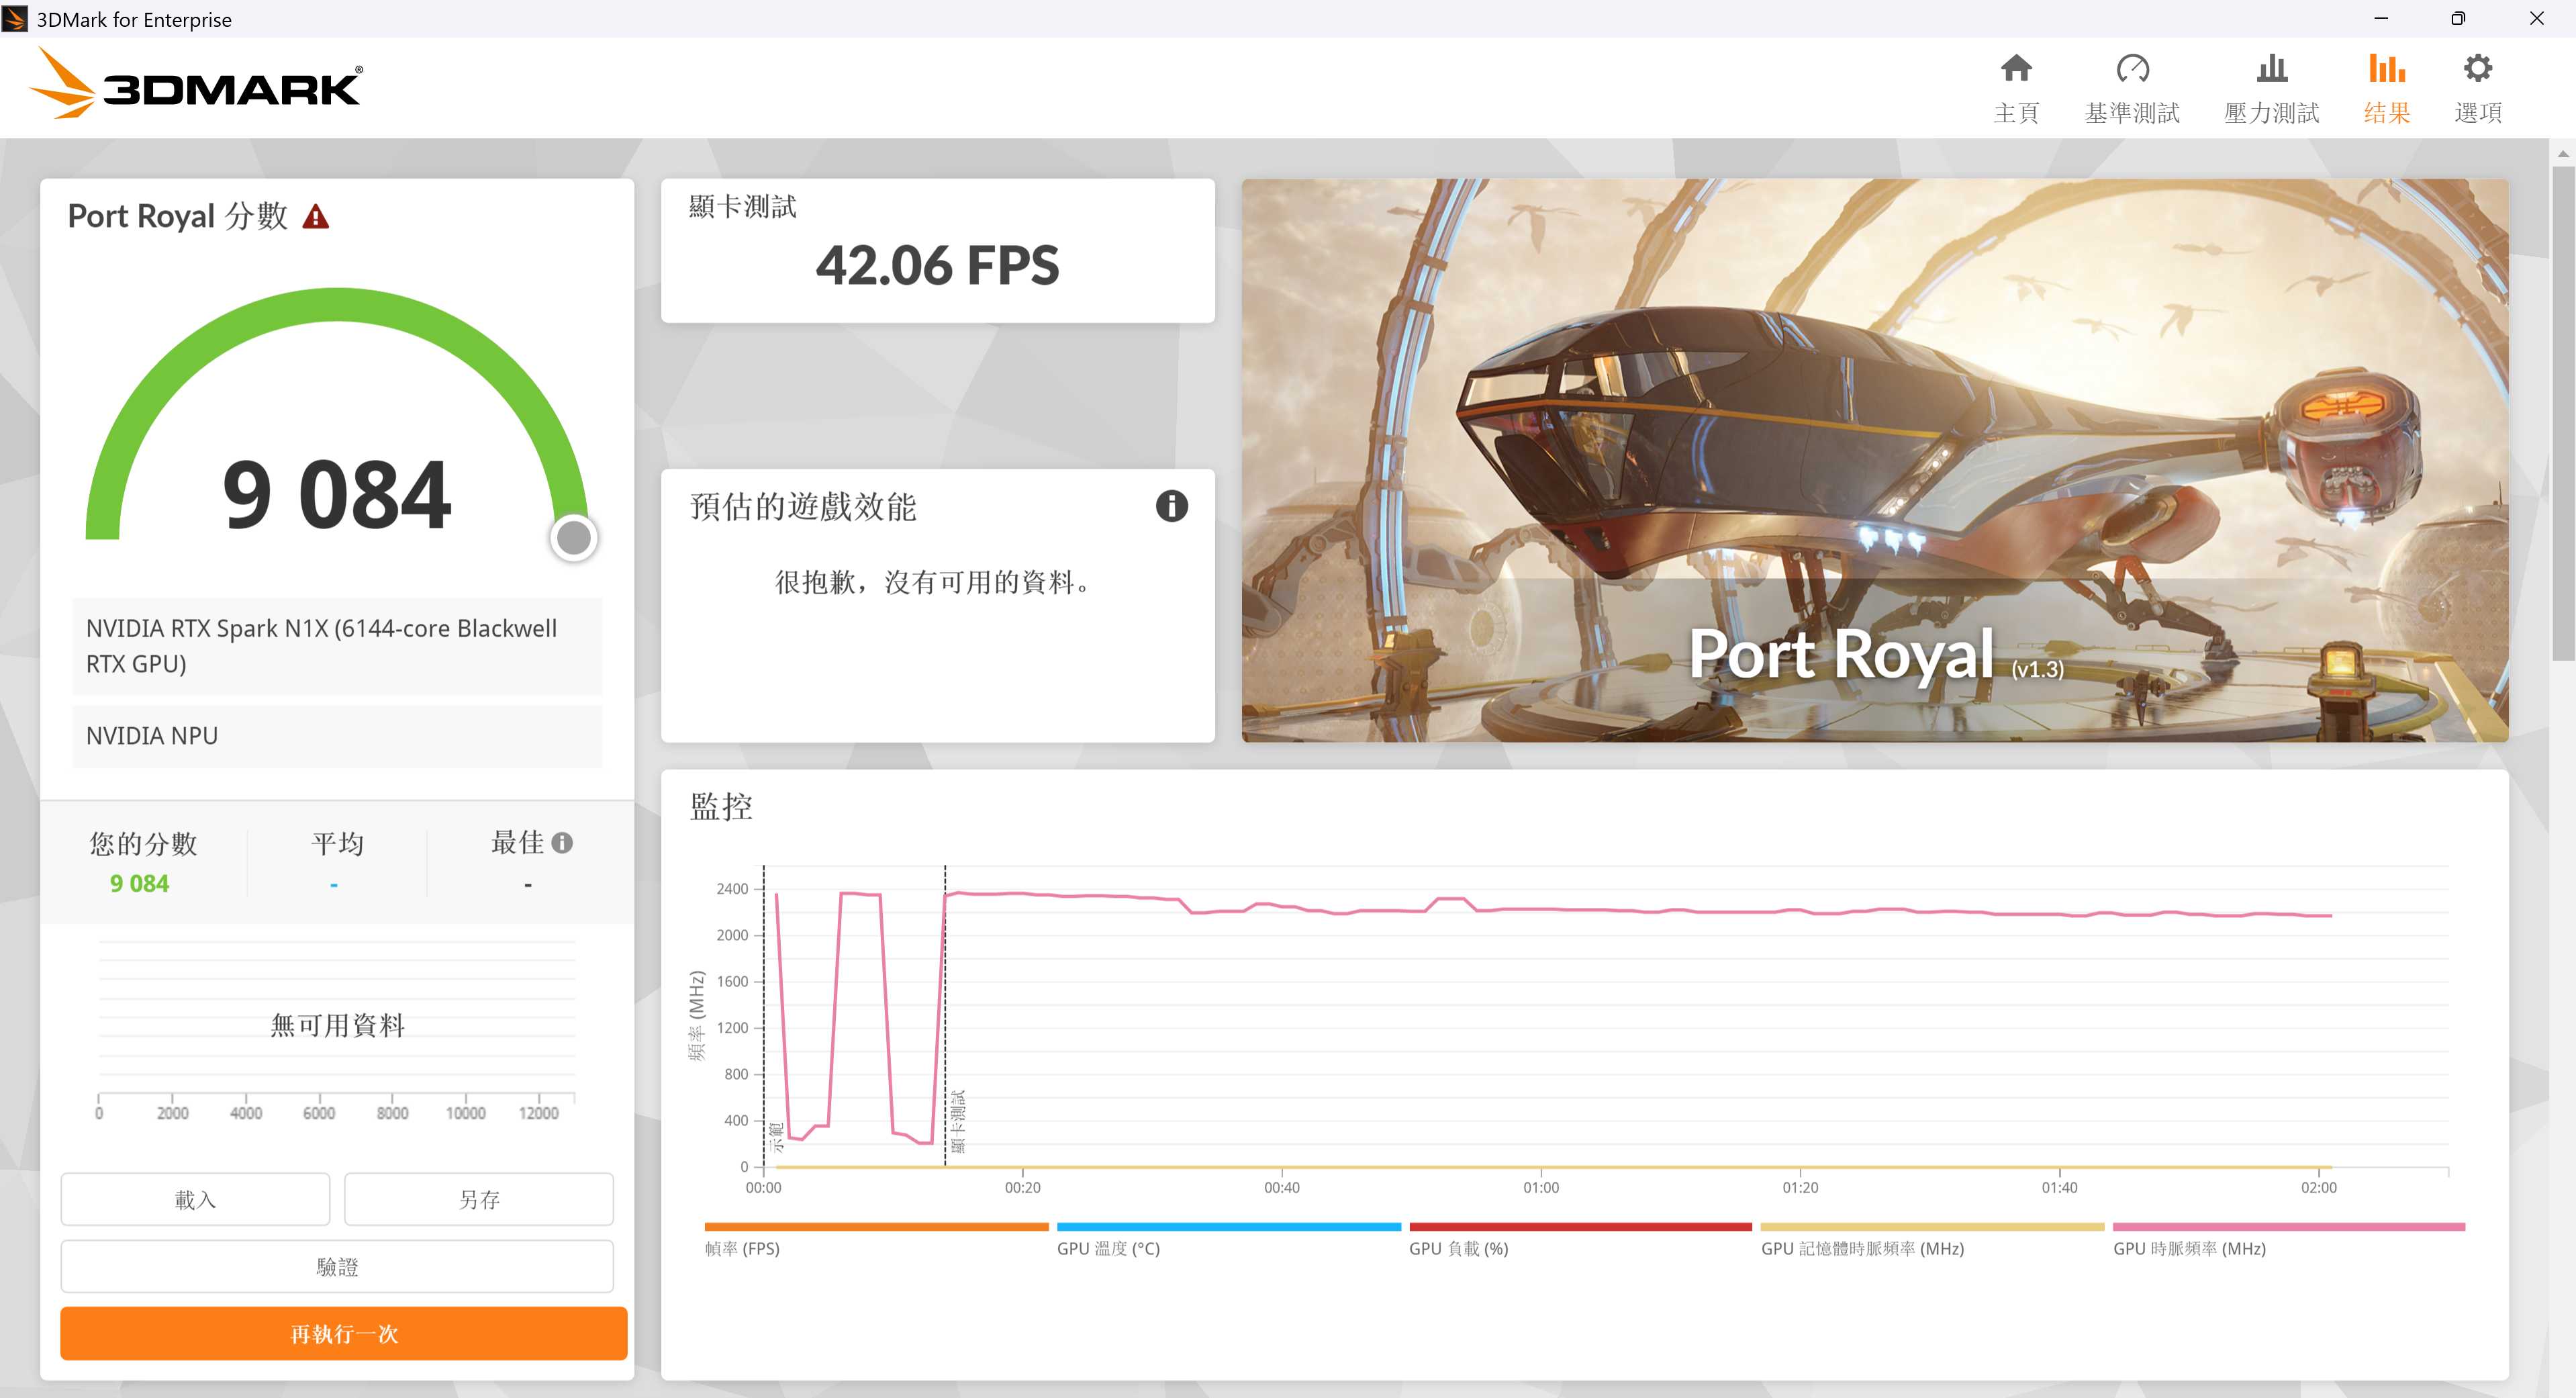Click the NVIDIA NPU row
Screen dimensions: 2576x1398
point(337,736)
